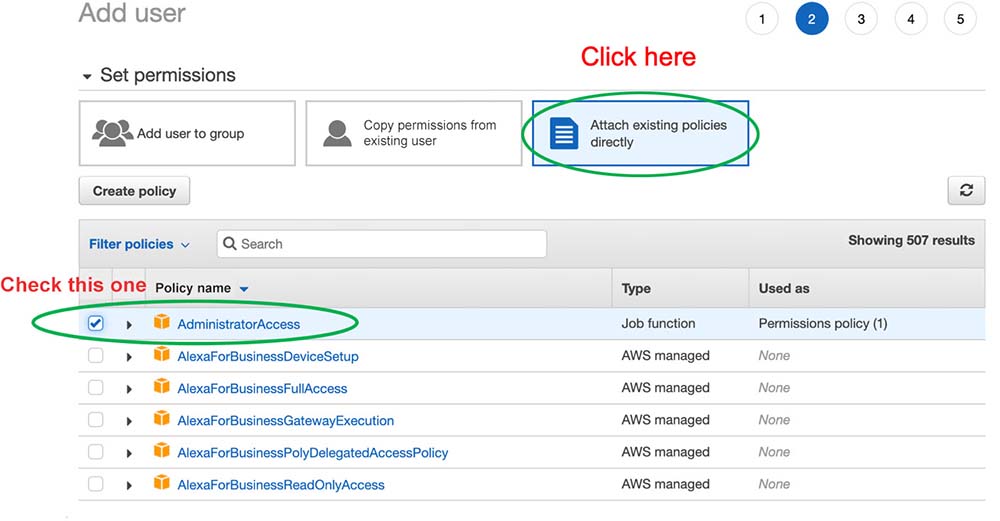Focus the policy Search input field
The image size is (1000, 521).
[x=390, y=244]
